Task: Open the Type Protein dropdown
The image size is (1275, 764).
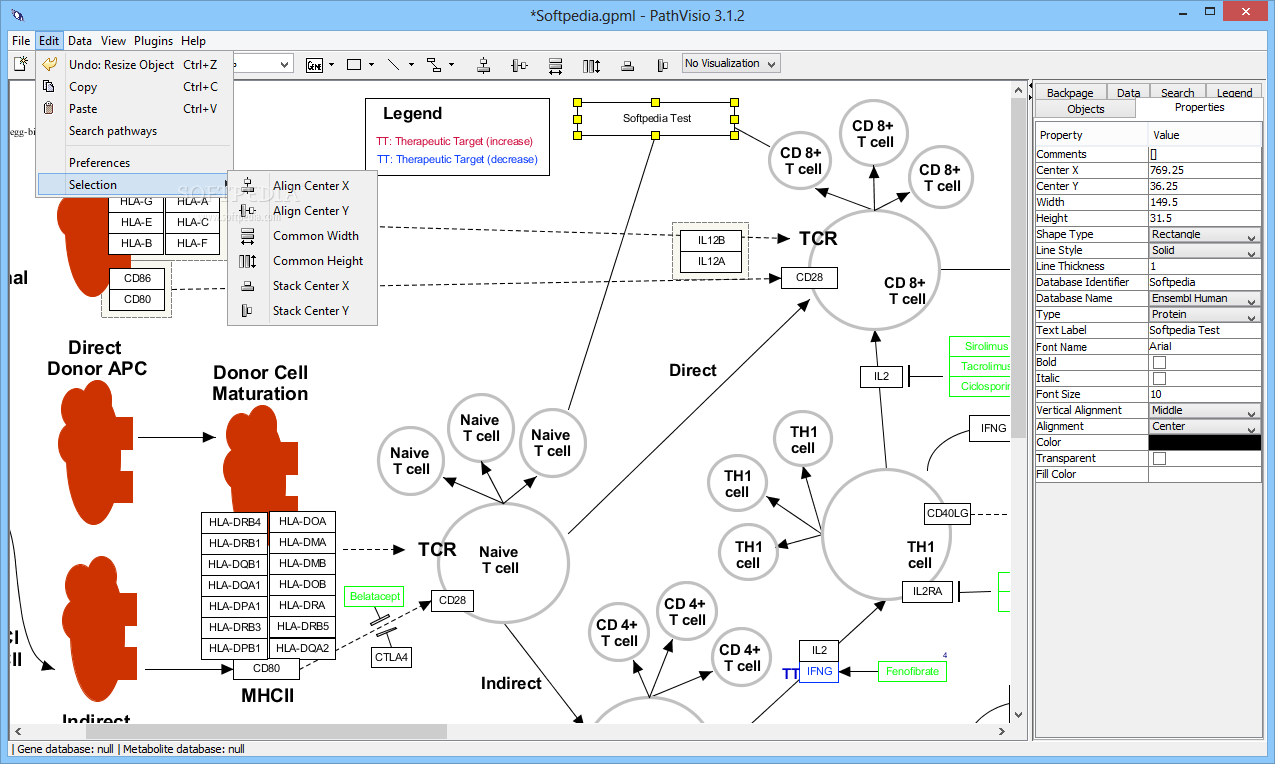Action: [x=1204, y=314]
